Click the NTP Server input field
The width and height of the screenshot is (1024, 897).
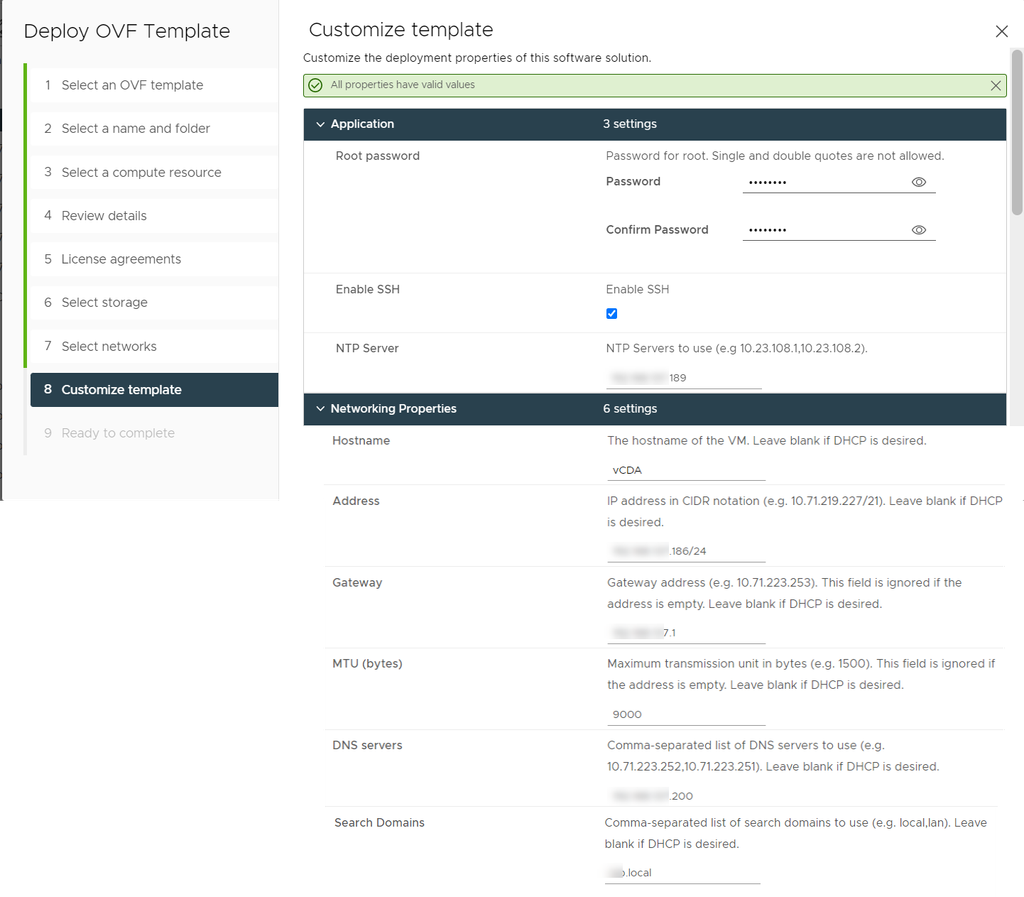[x=683, y=378]
